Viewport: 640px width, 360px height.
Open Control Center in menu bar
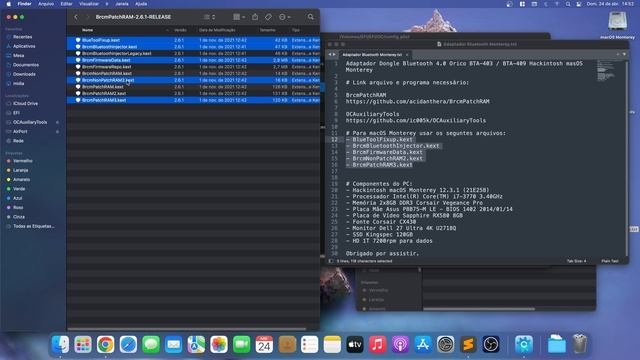579,4
